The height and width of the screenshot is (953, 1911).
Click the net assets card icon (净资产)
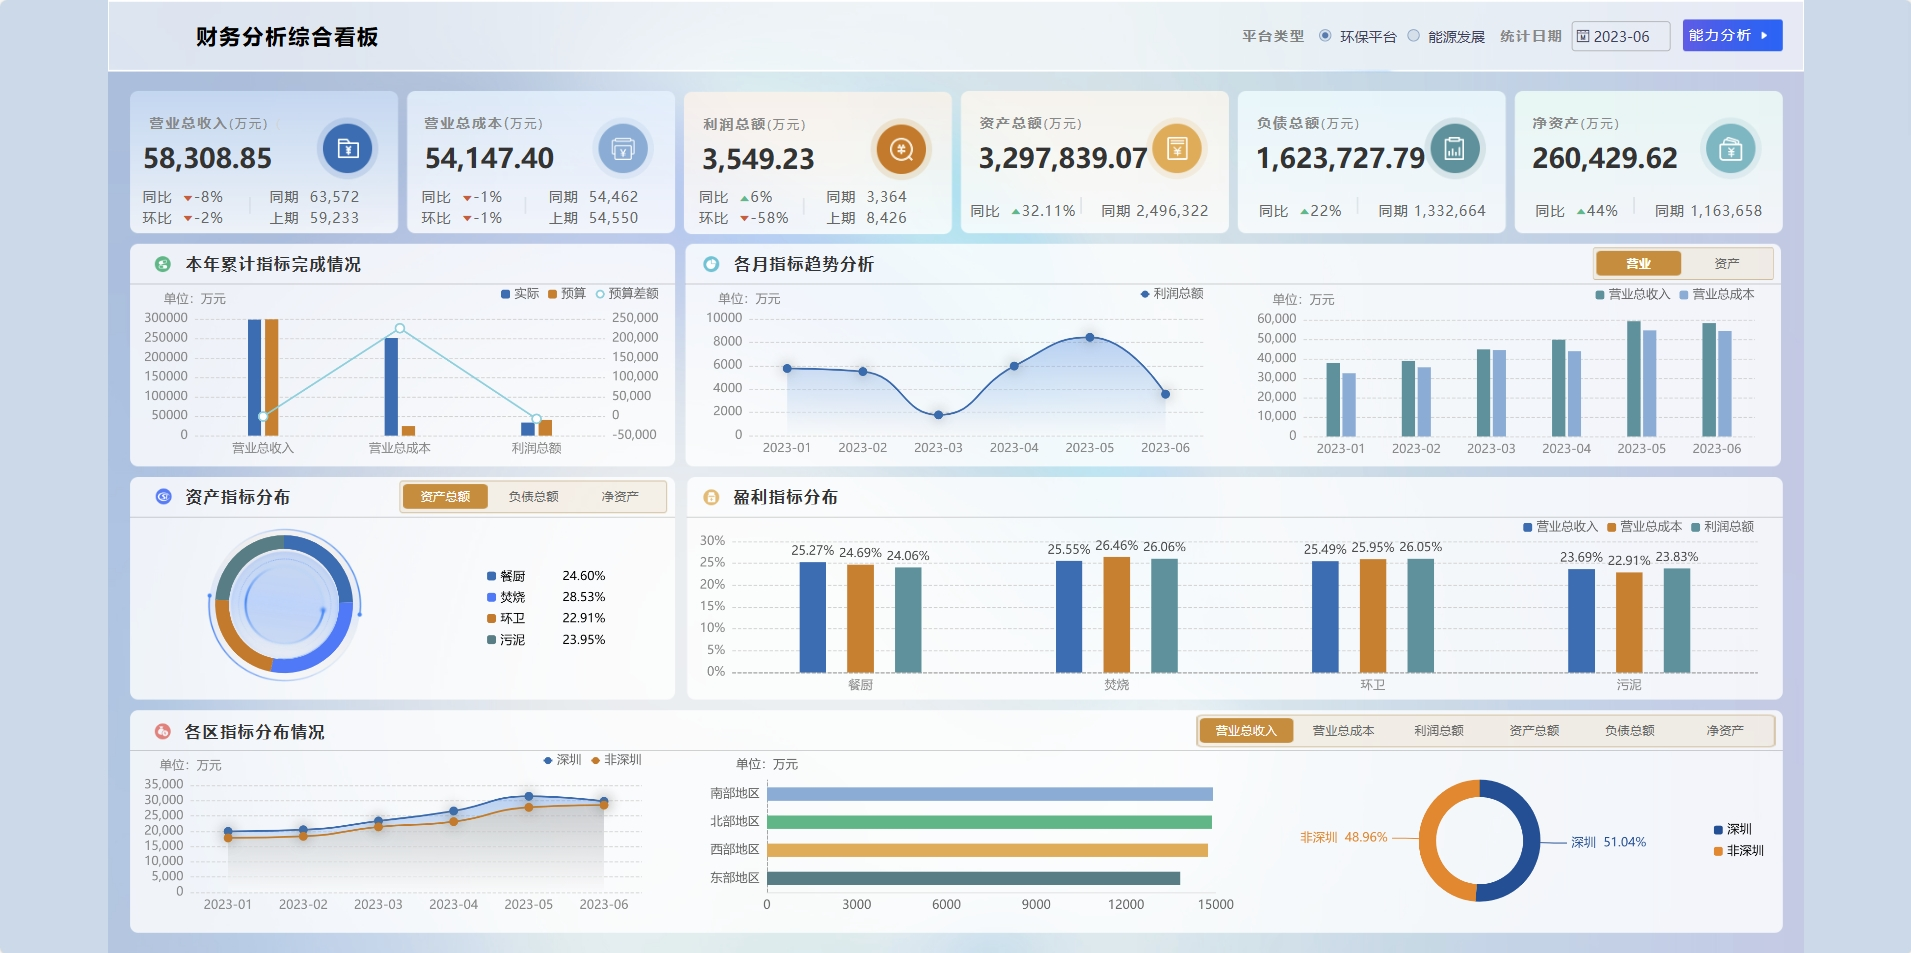click(1730, 149)
